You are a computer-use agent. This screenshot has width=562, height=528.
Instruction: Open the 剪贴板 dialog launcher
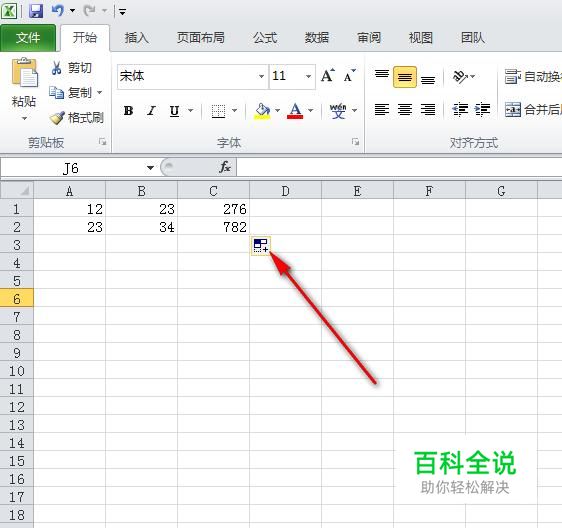103,142
